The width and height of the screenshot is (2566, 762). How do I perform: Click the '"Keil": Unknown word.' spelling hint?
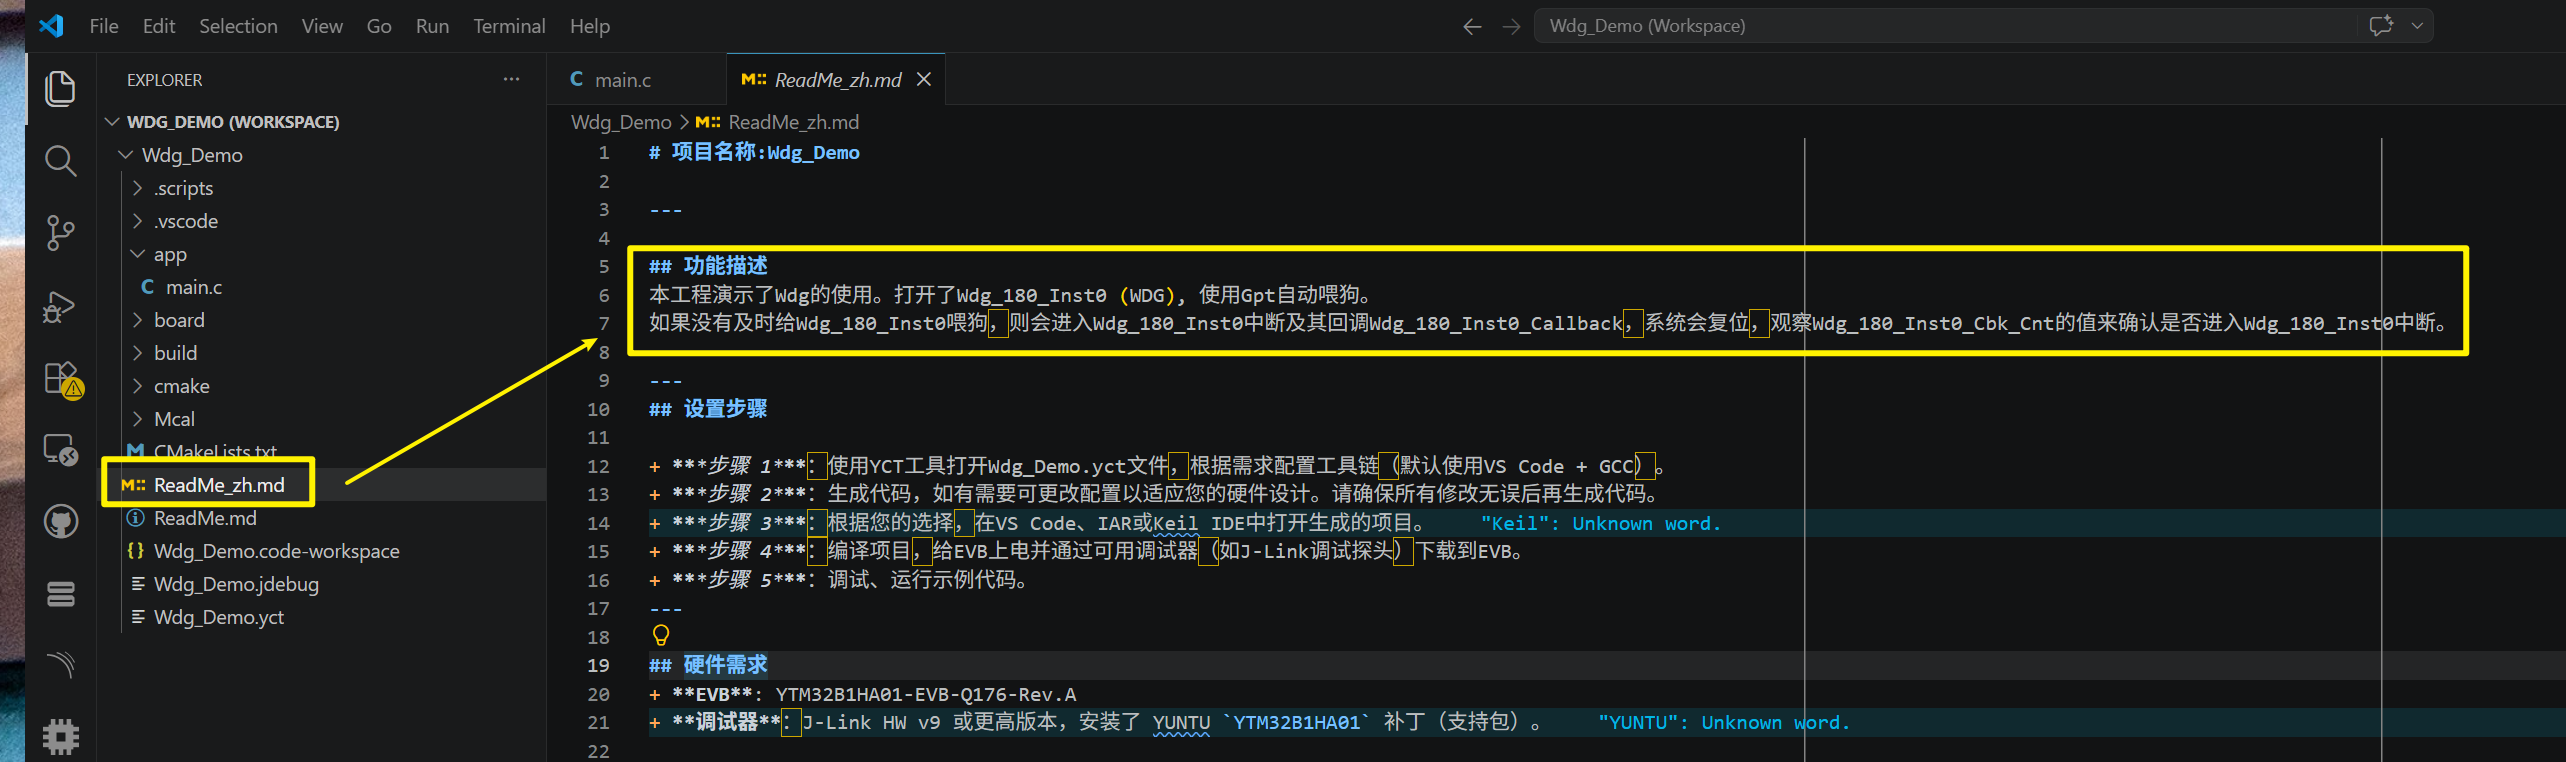click(1601, 523)
